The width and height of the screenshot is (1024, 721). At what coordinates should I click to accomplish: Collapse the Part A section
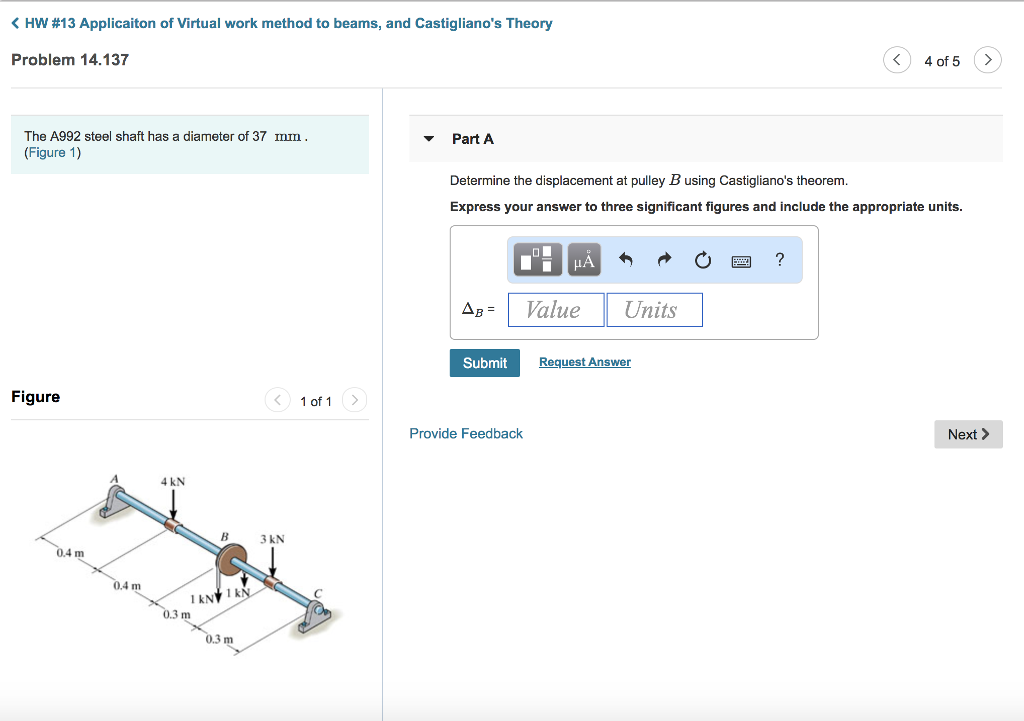pos(430,139)
